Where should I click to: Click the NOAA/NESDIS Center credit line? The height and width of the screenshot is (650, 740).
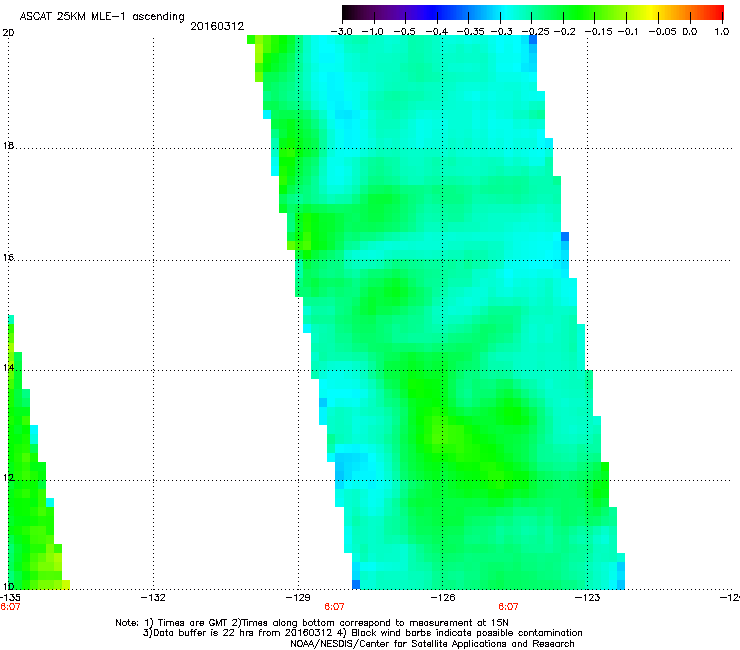pyautogui.click(x=432, y=644)
